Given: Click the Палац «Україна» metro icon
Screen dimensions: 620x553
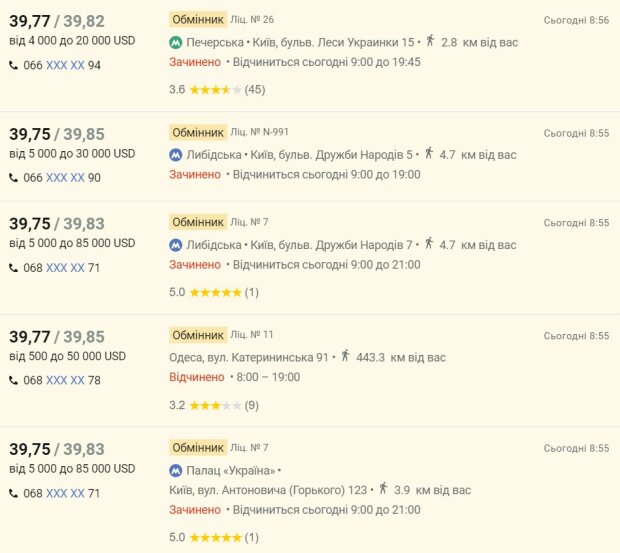Looking at the screenshot, I should (176, 470).
